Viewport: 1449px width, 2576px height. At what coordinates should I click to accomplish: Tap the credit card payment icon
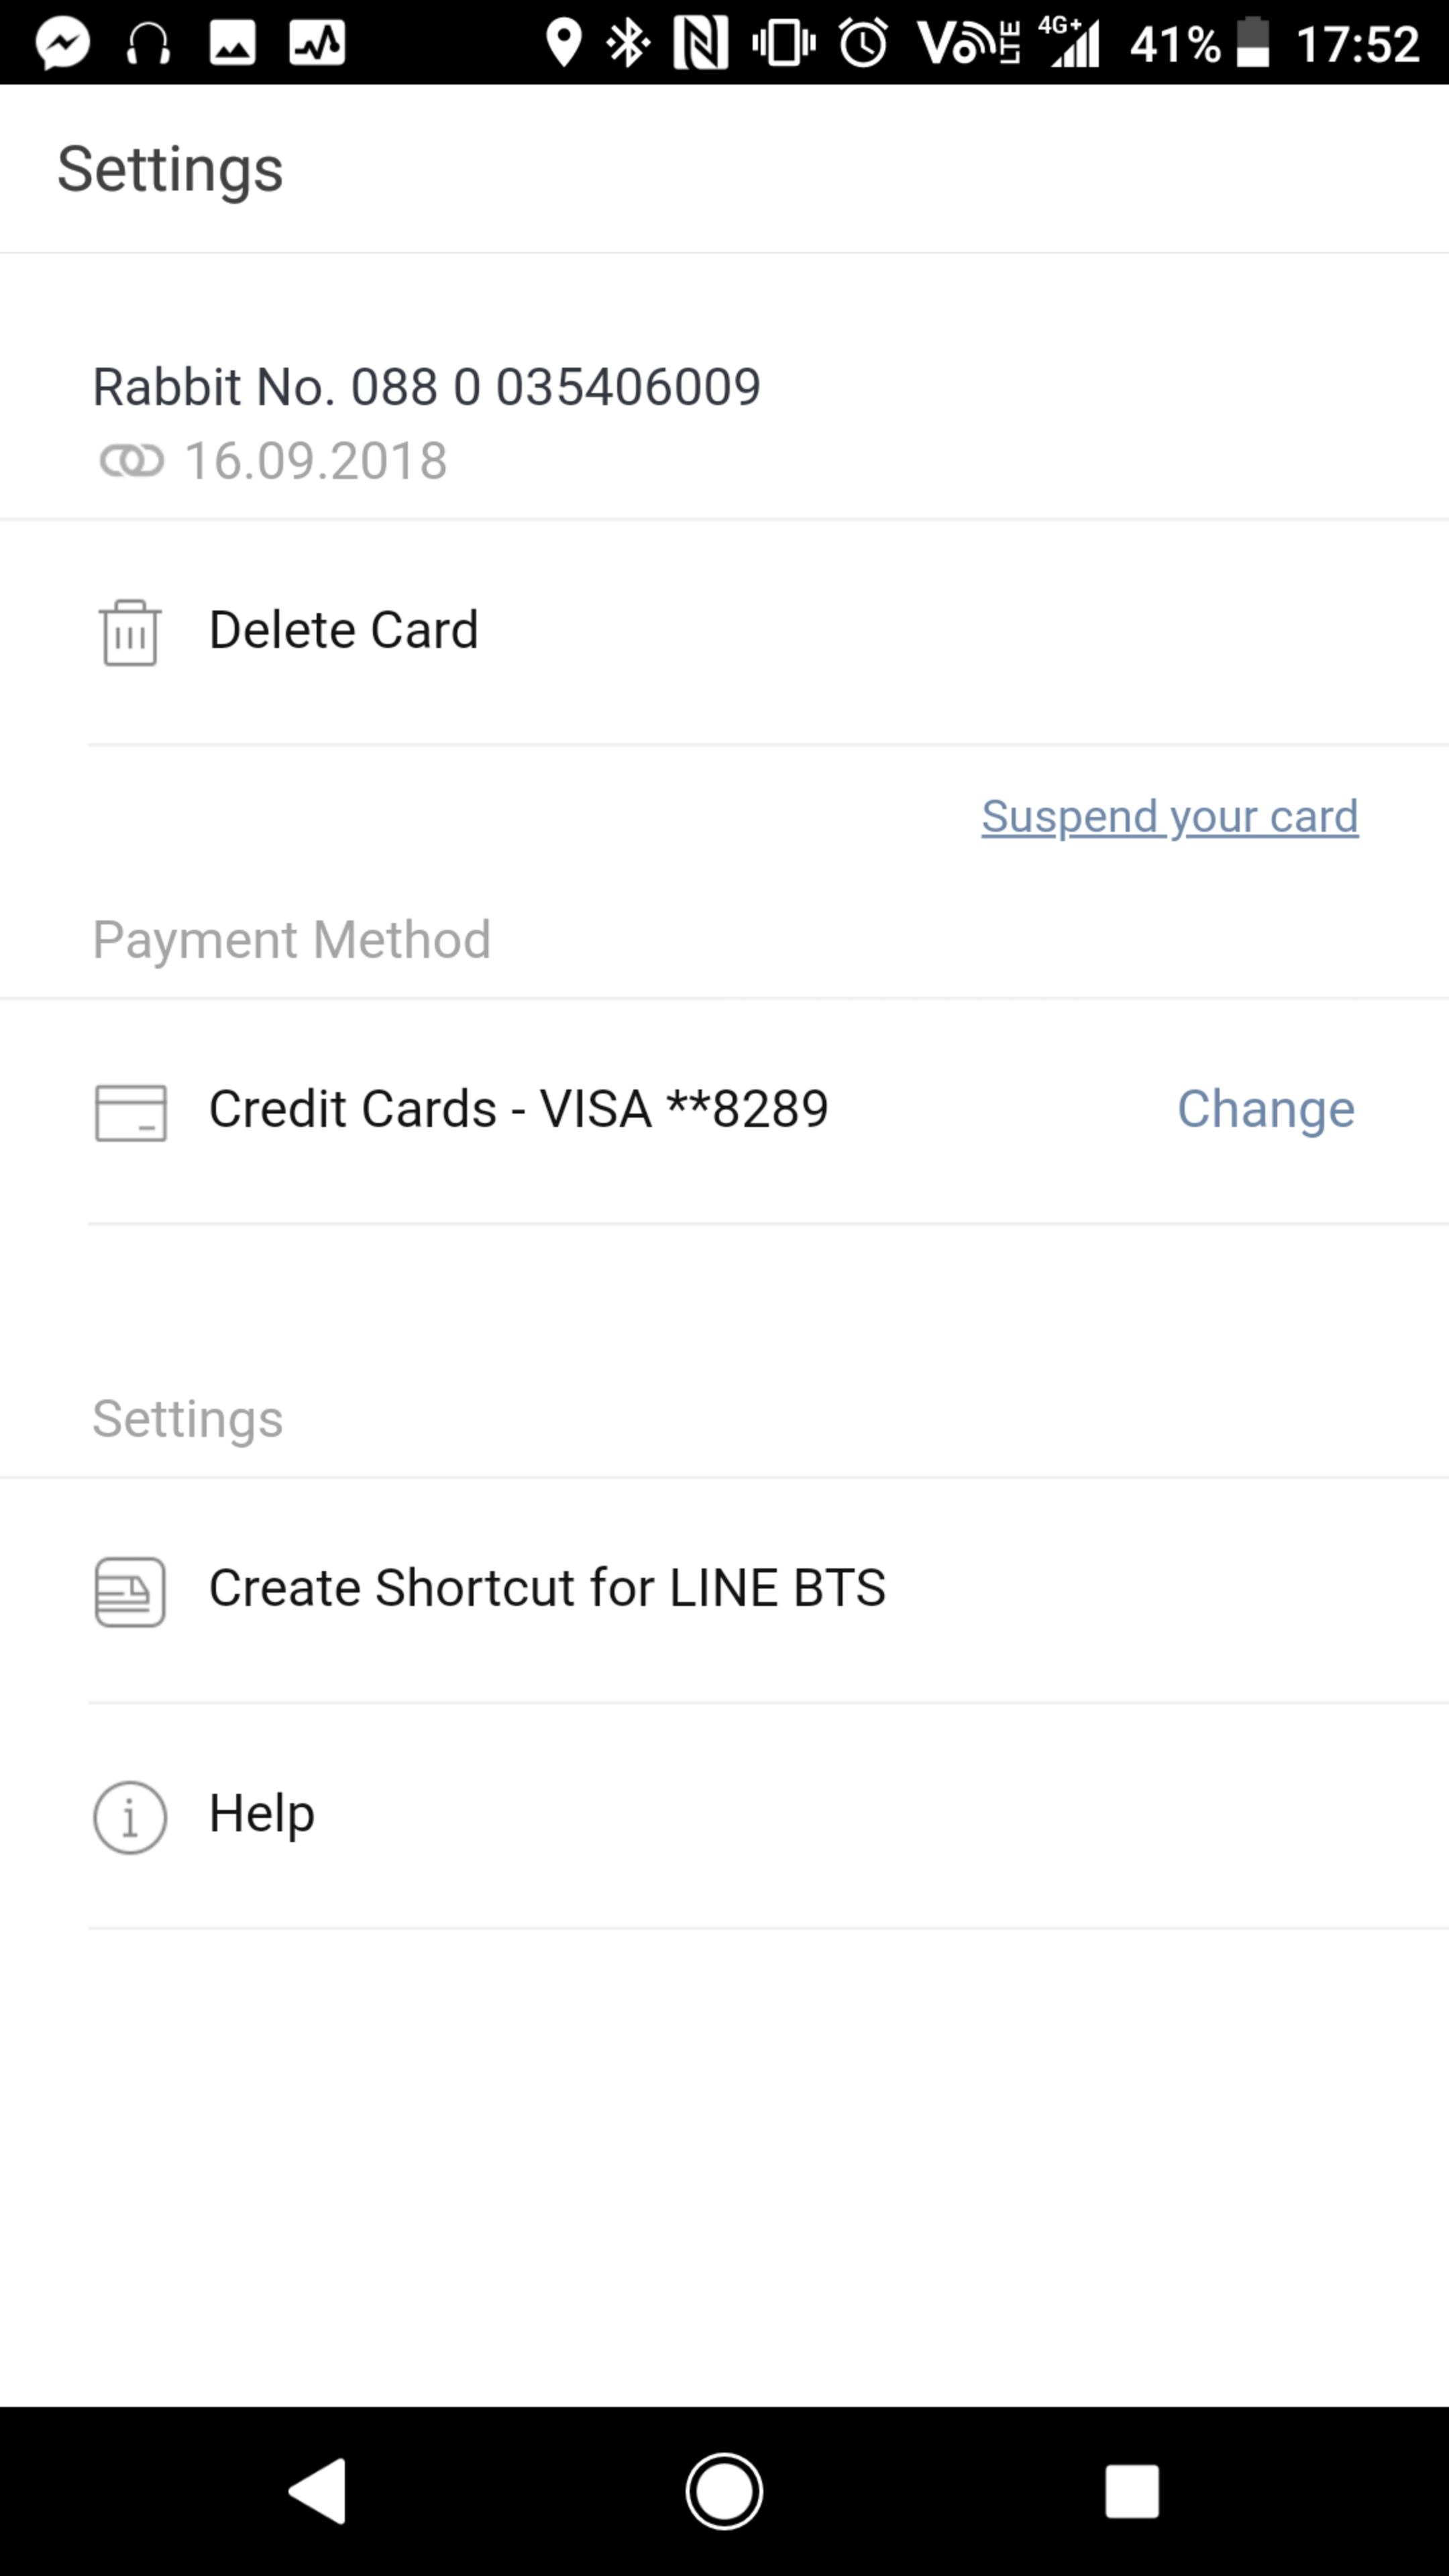coord(130,1112)
